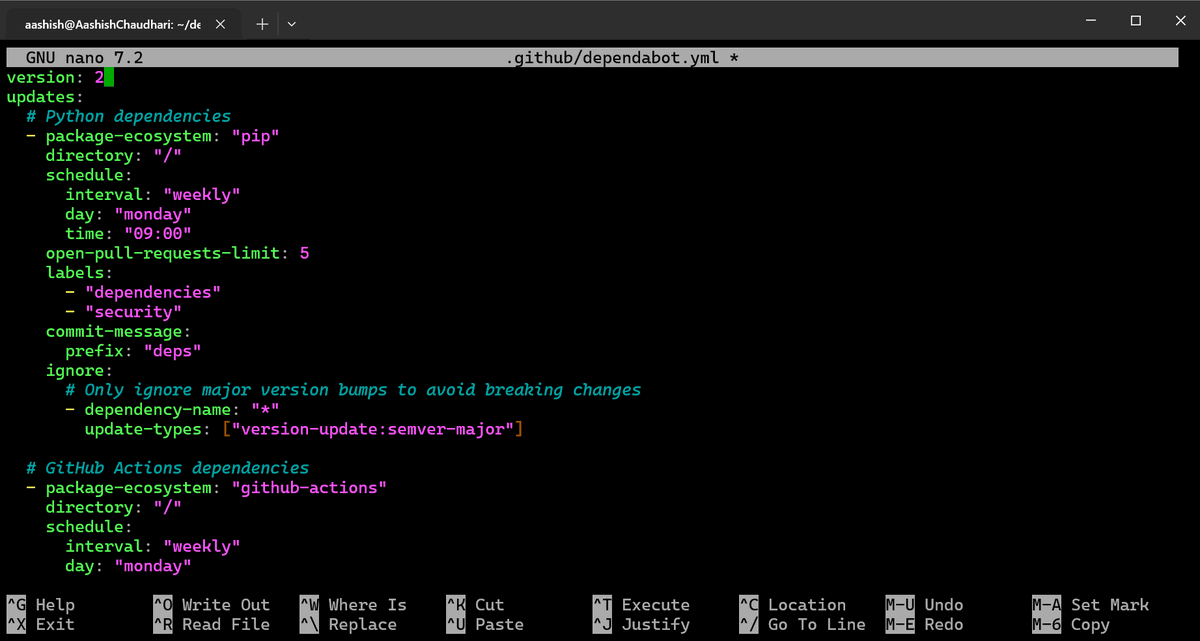The width and height of the screenshot is (1200, 641).
Task: Click the M-6 Copy shortcut
Action: 1071,624
